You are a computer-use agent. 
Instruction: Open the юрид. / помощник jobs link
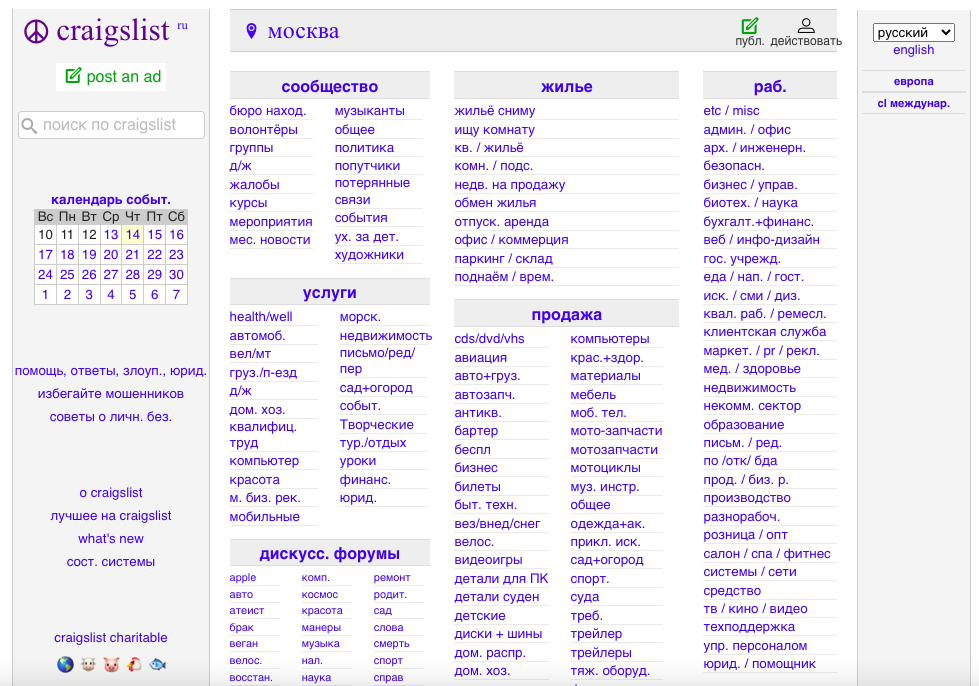[759, 664]
